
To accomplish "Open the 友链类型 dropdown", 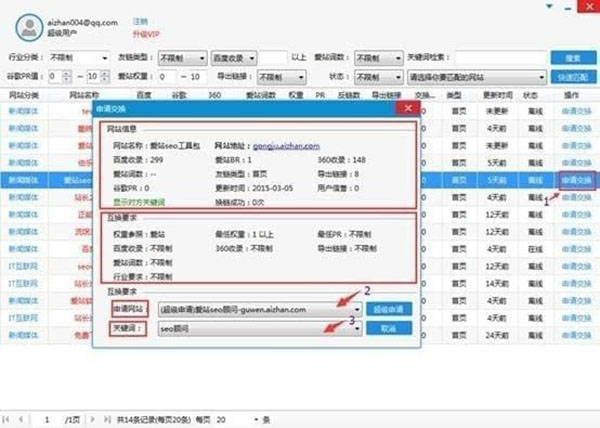I will [203, 58].
